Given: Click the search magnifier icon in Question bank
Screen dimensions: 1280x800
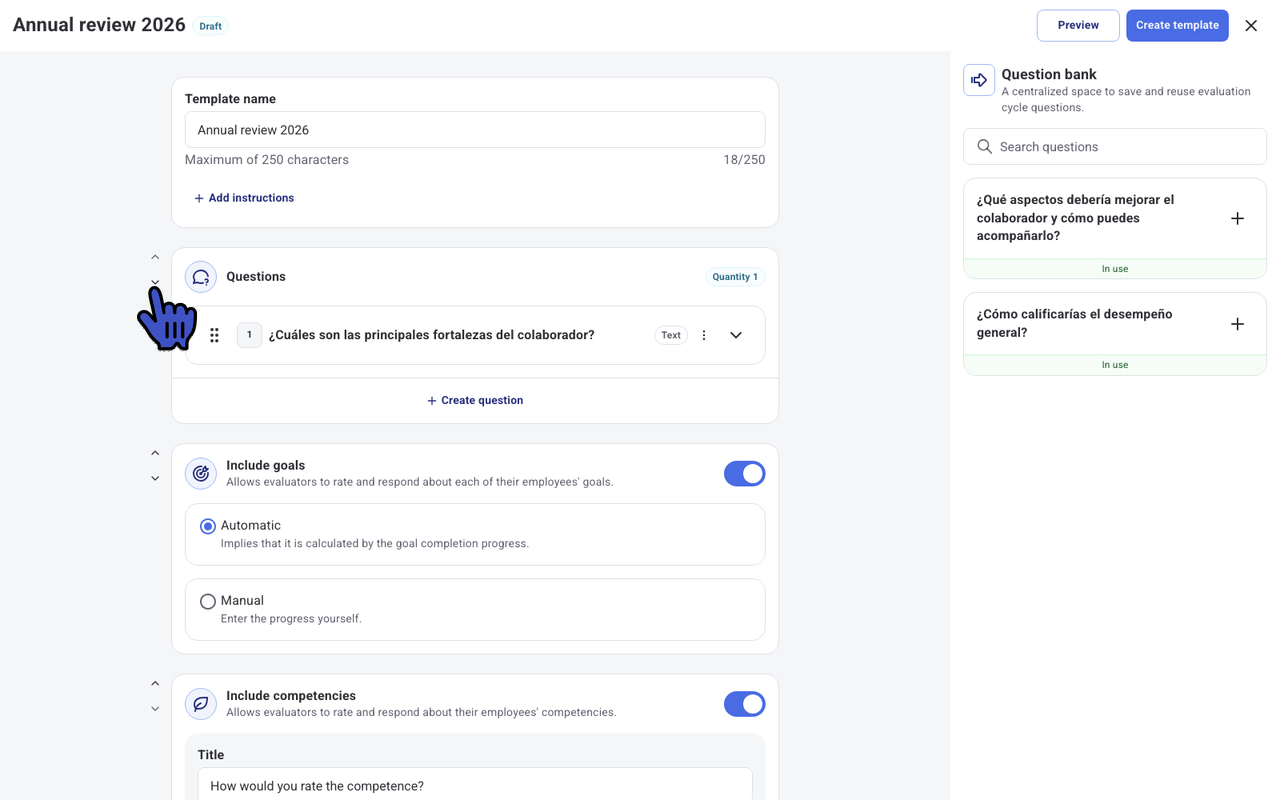Looking at the screenshot, I should [x=985, y=147].
